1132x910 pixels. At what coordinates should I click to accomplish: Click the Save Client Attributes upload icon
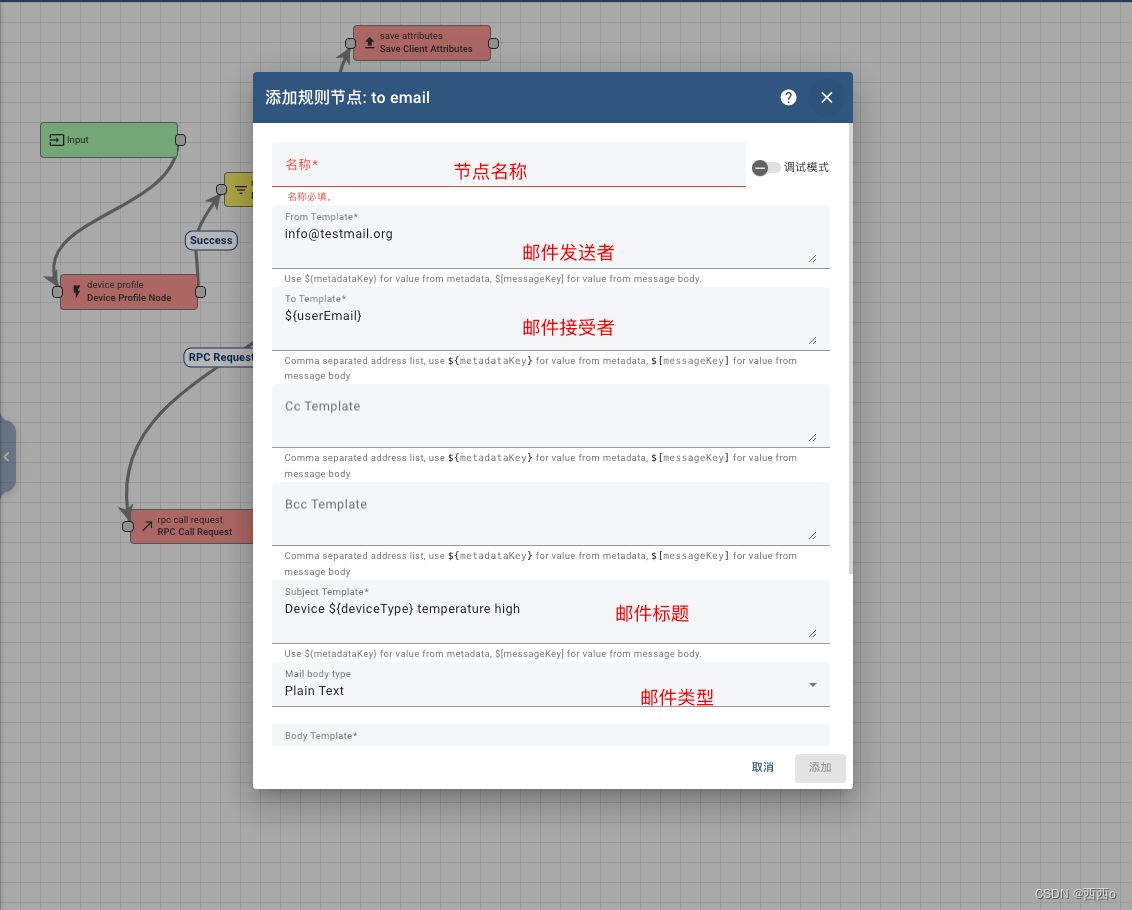(x=369, y=43)
